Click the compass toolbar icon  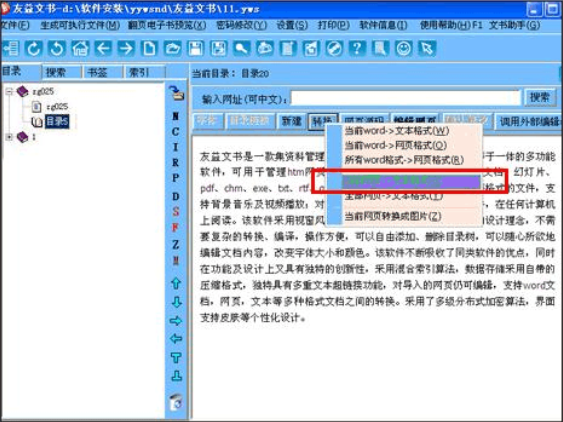(x=334, y=48)
